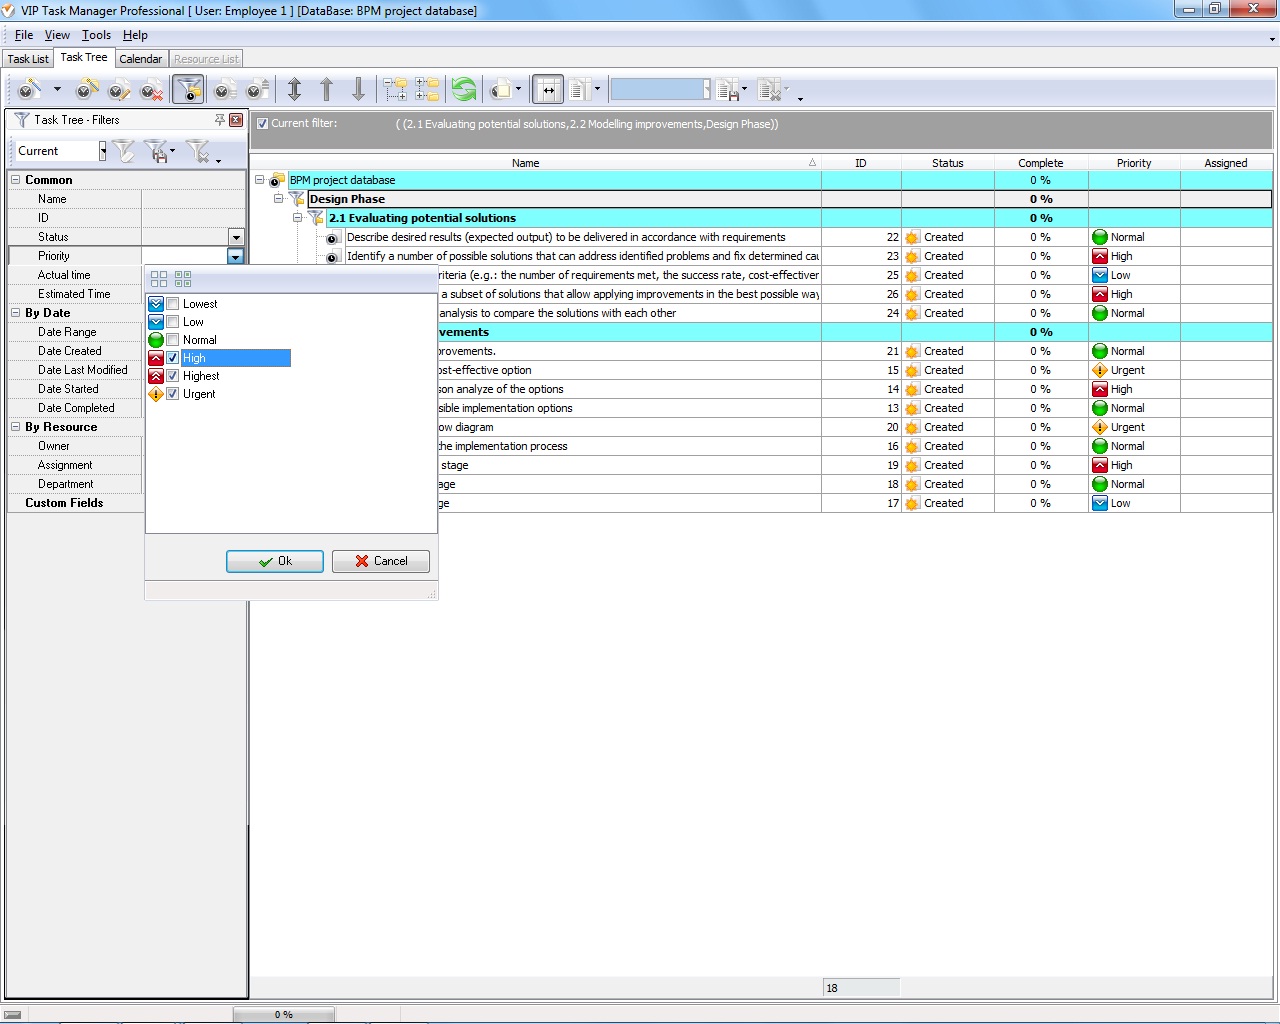The width and height of the screenshot is (1280, 1024).
Task: Uncheck the Urgent priority checkbox
Action: tap(173, 394)
